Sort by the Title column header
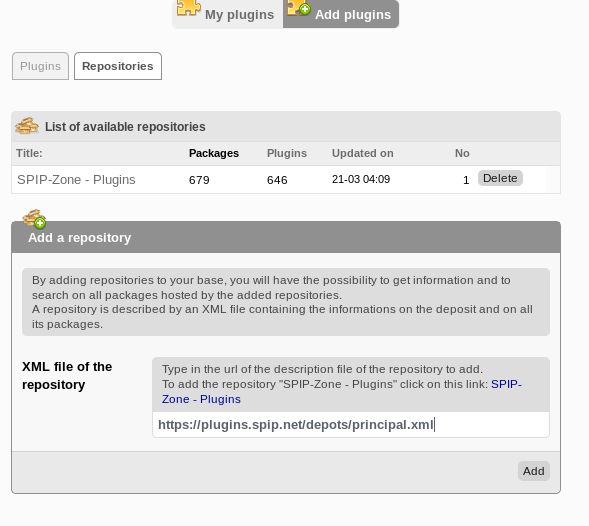589x526 pixels. click(x=29, y=153)
